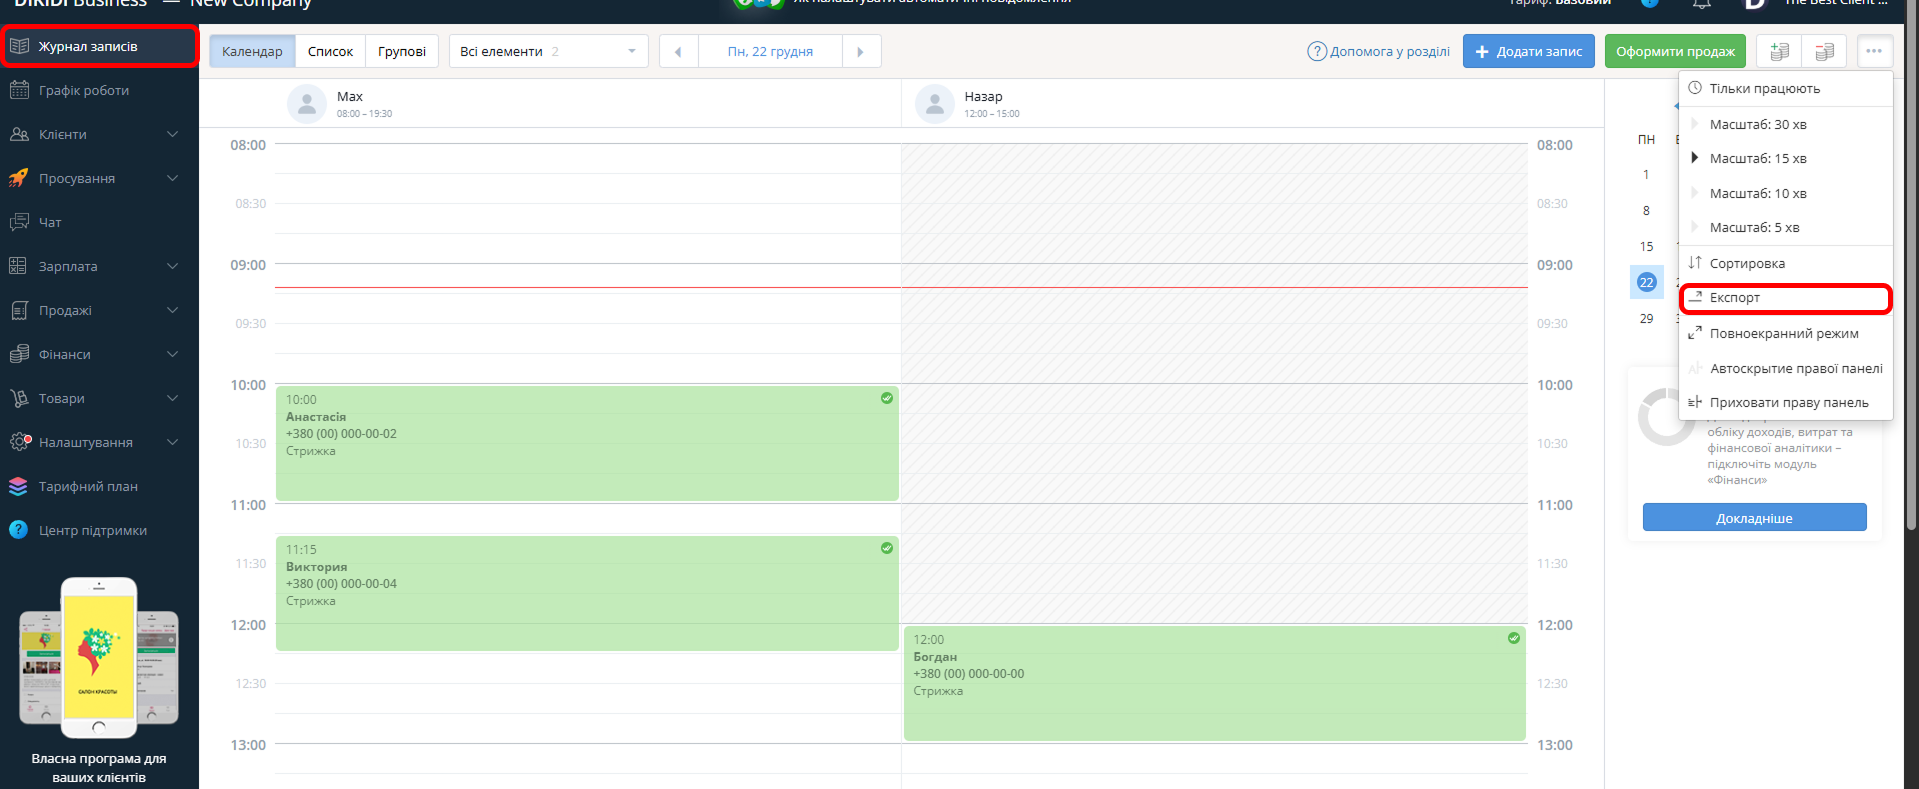Switch to the Список view tab

click(330, 51)
